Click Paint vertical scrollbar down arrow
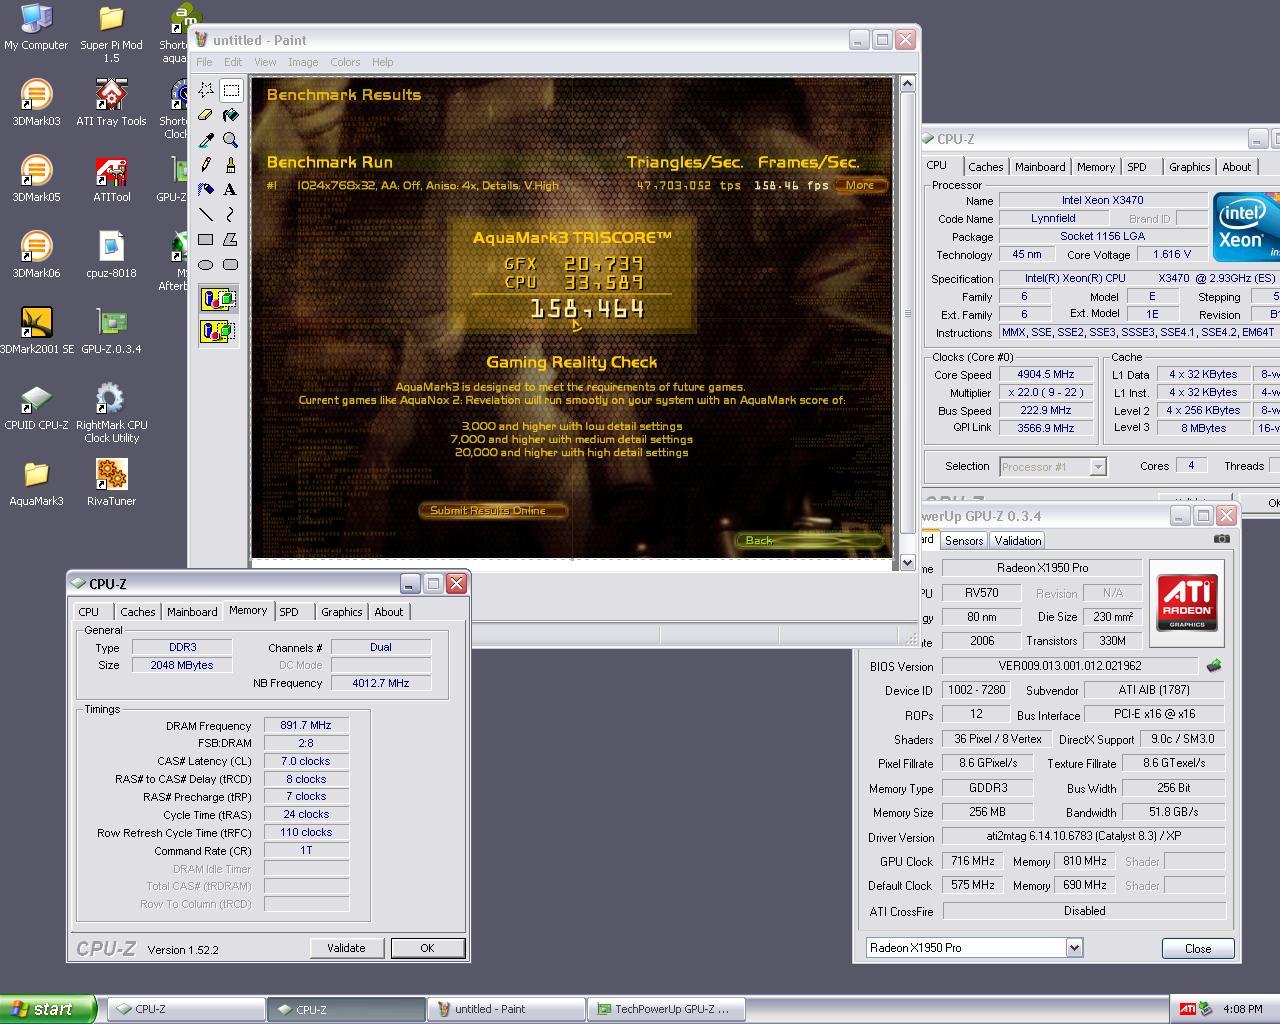1280x1024 pixels. pyautogui.click(x=907, y=562)
